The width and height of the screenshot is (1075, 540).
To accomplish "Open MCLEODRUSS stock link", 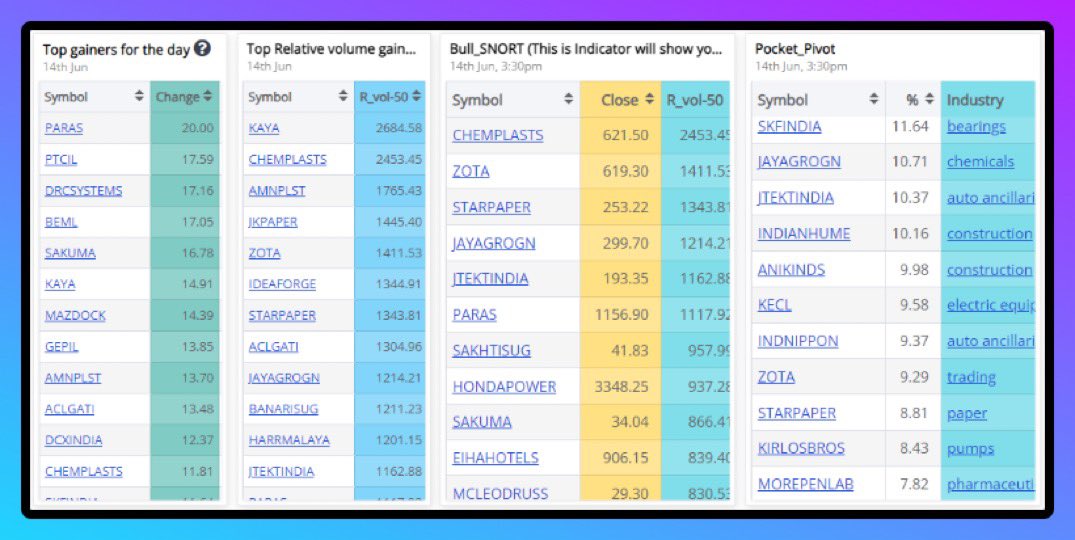I will click(x=500, y=493).
